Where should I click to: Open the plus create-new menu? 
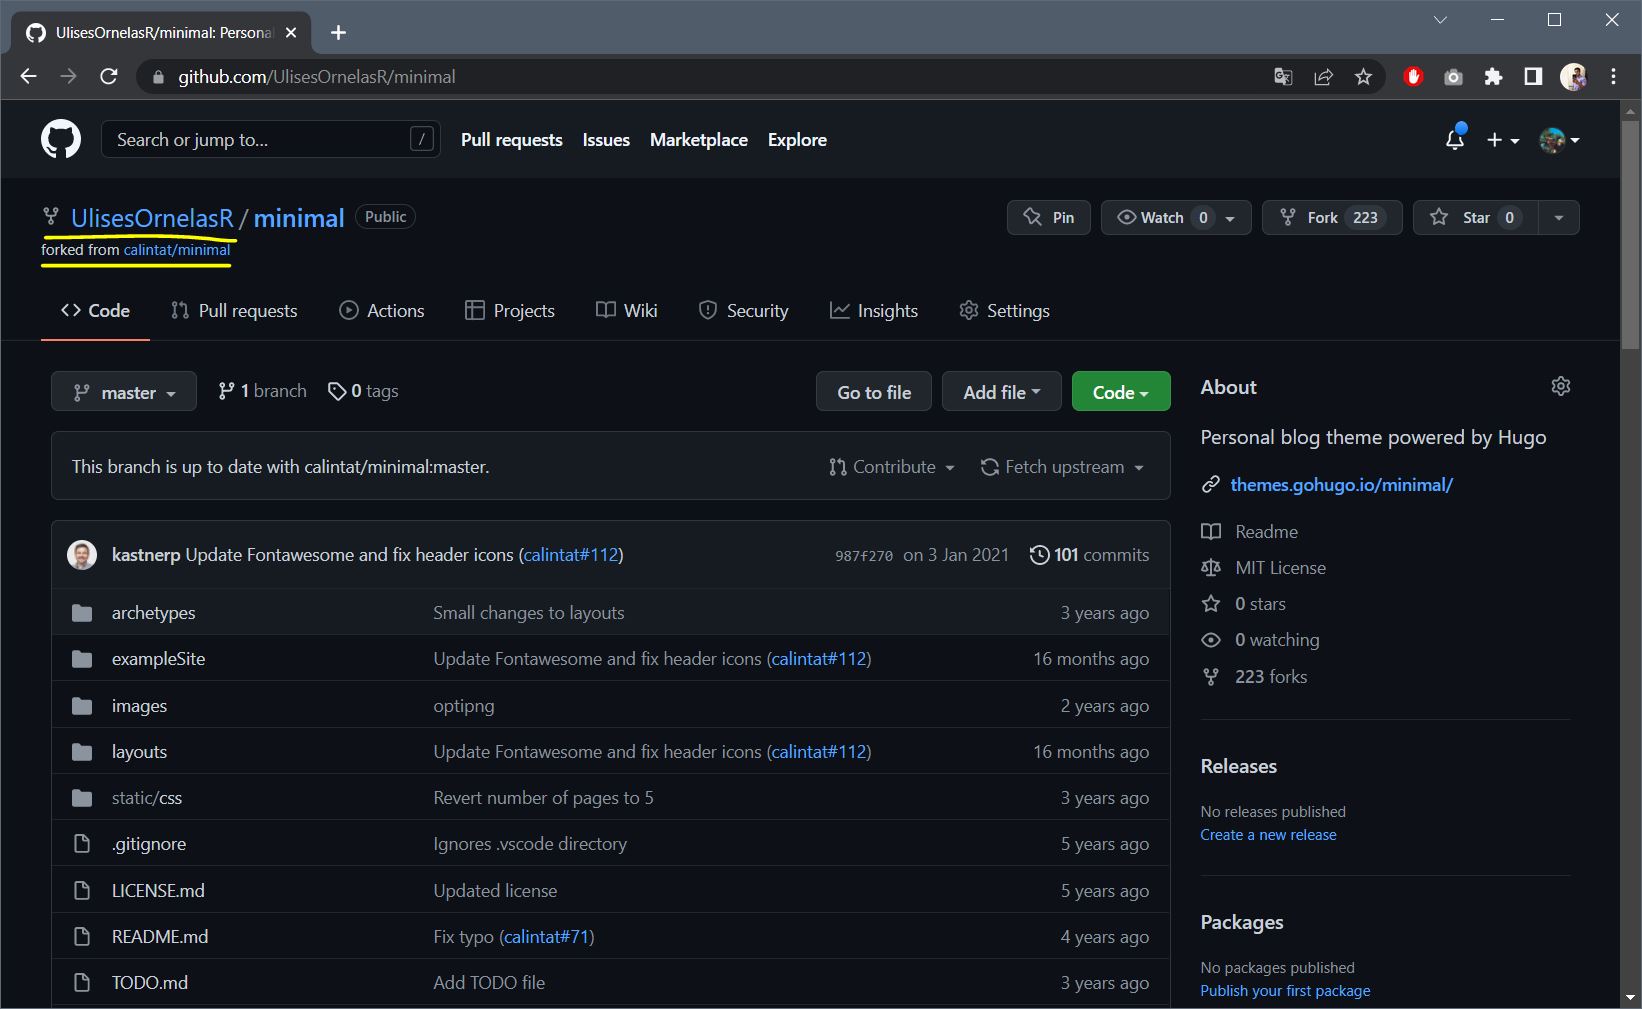pyautogui.click(x=1502, y=140)
